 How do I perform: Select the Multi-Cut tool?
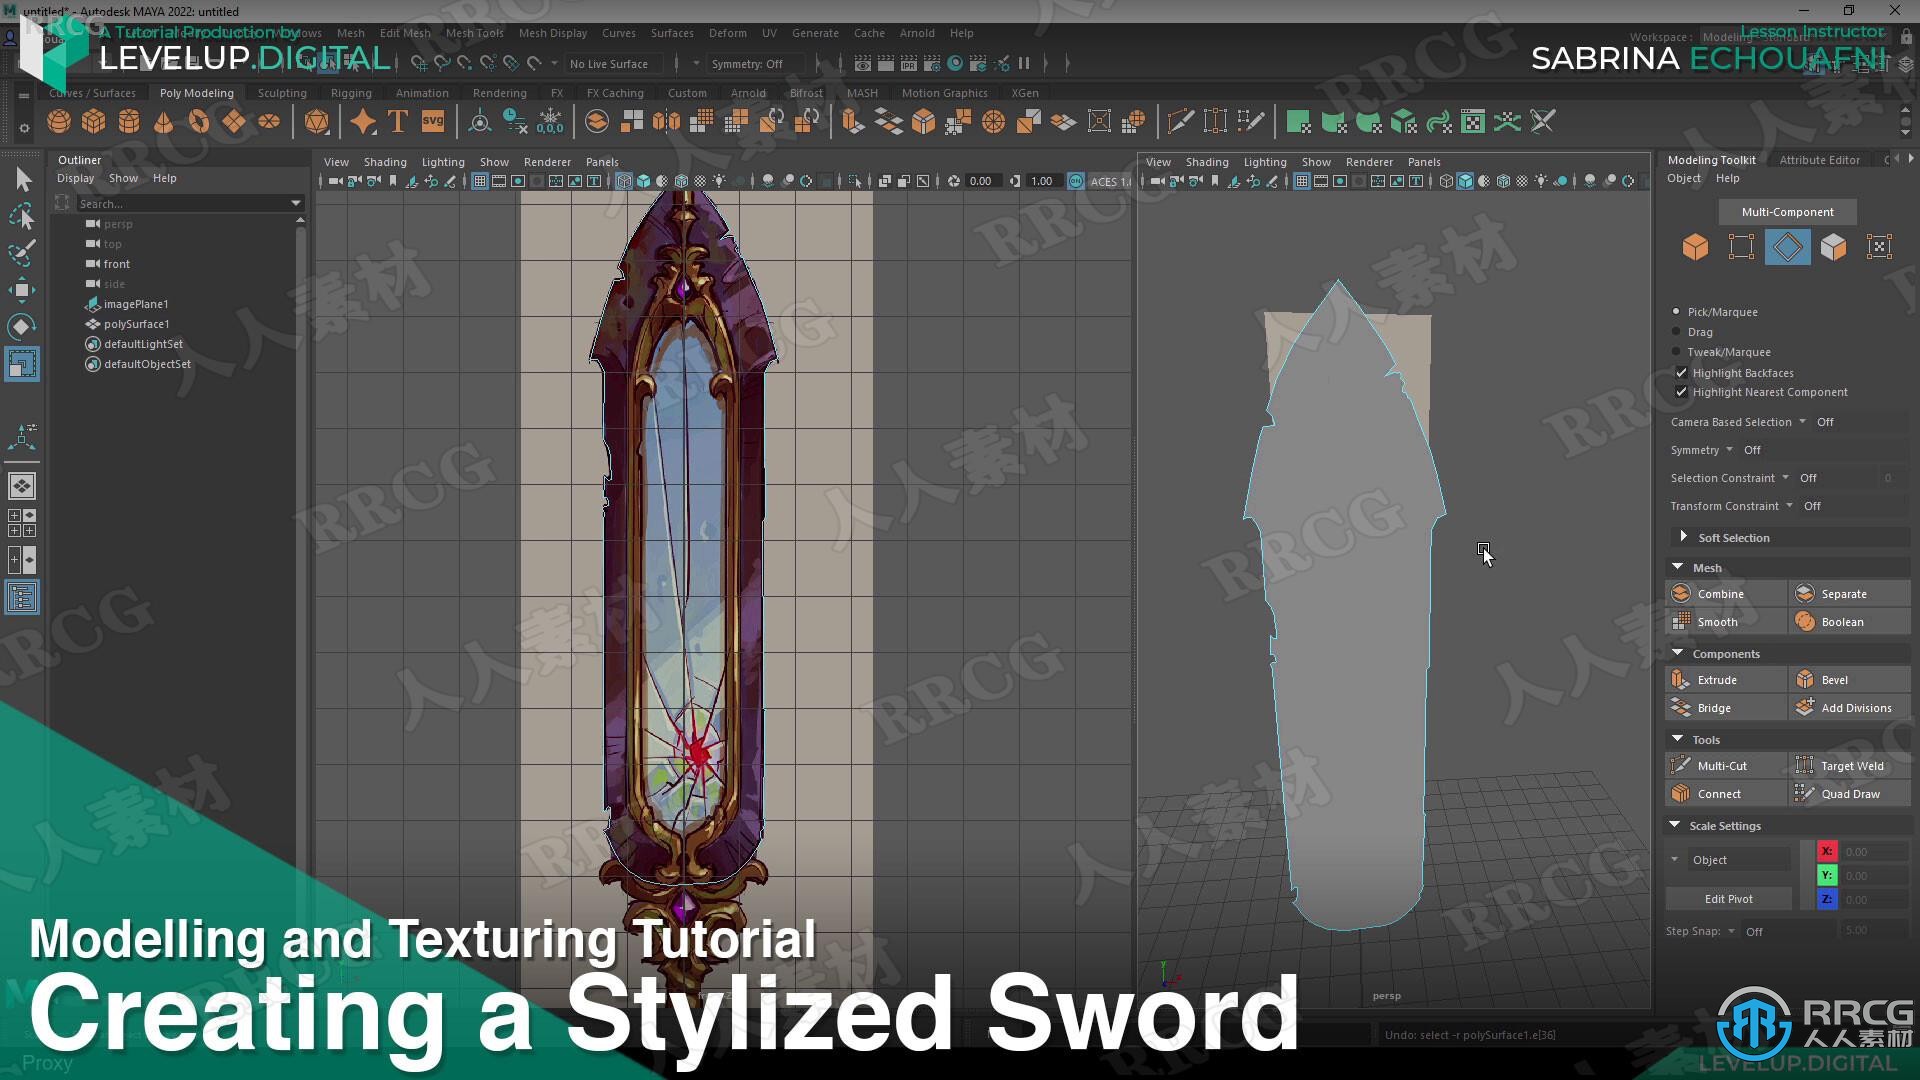(1722, 765)
